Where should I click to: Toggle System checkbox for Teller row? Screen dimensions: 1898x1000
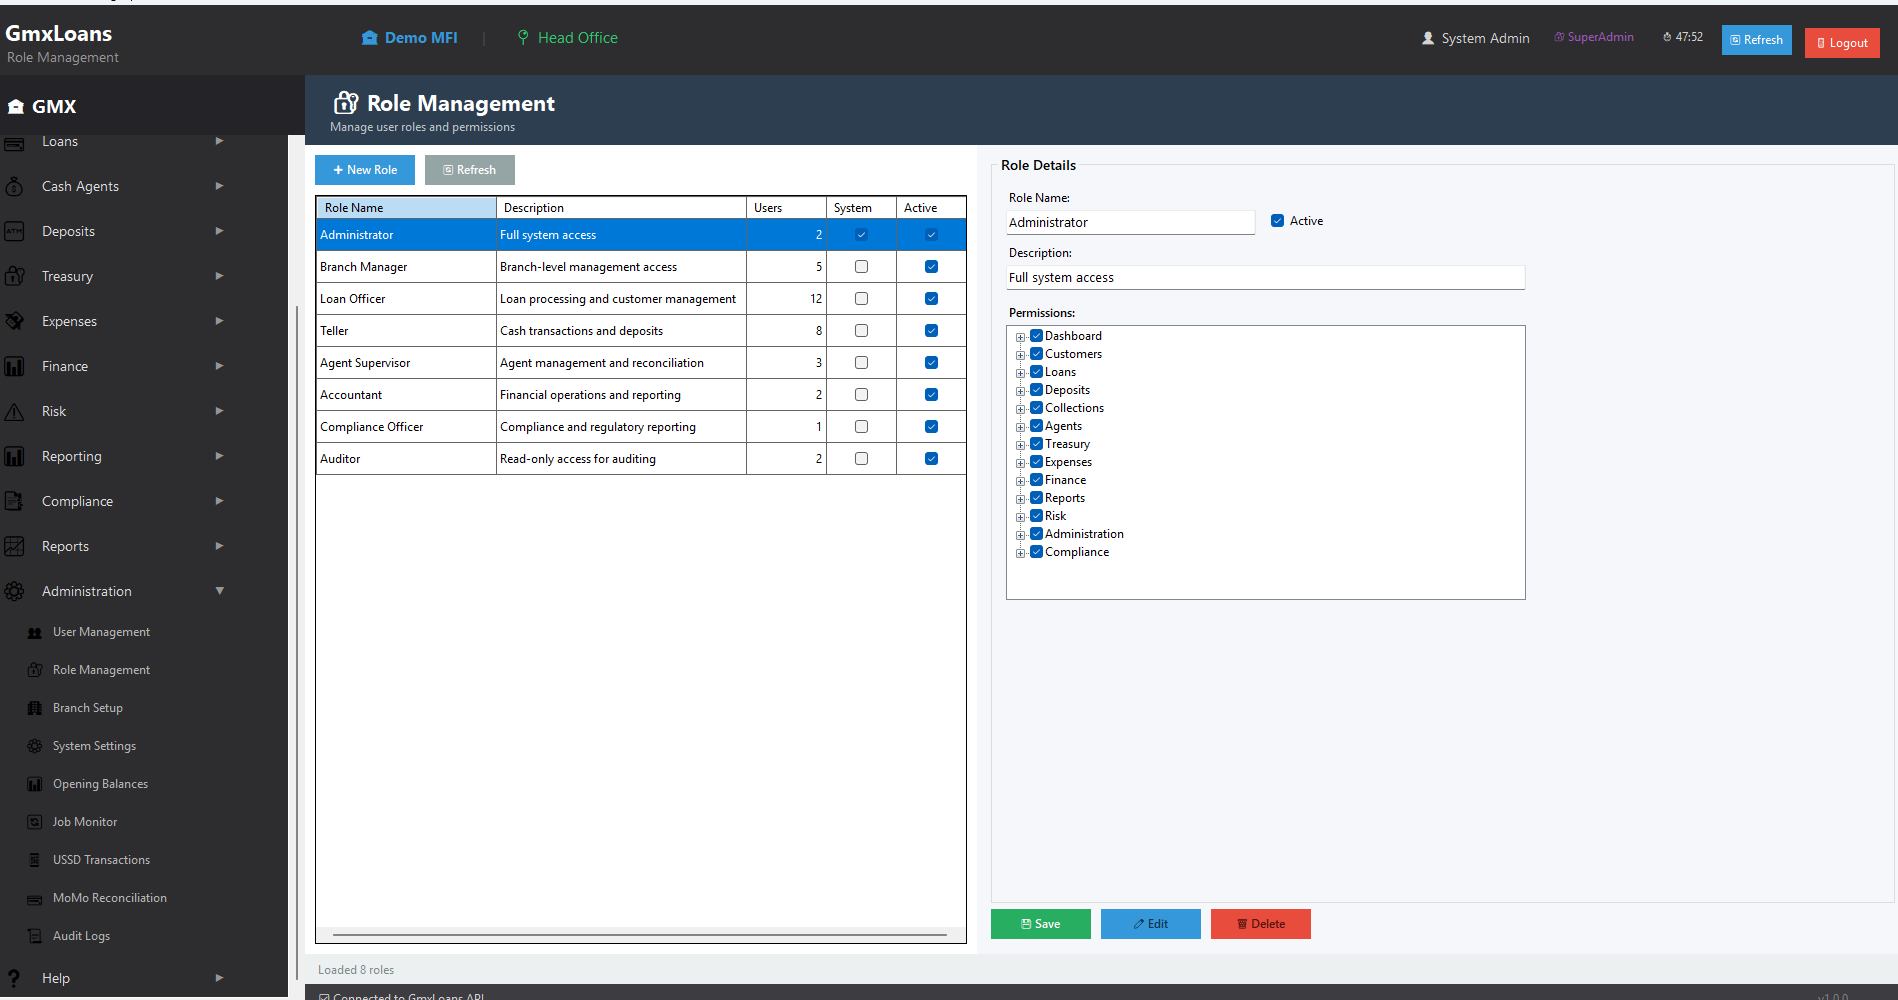click(x=861, y=331)
